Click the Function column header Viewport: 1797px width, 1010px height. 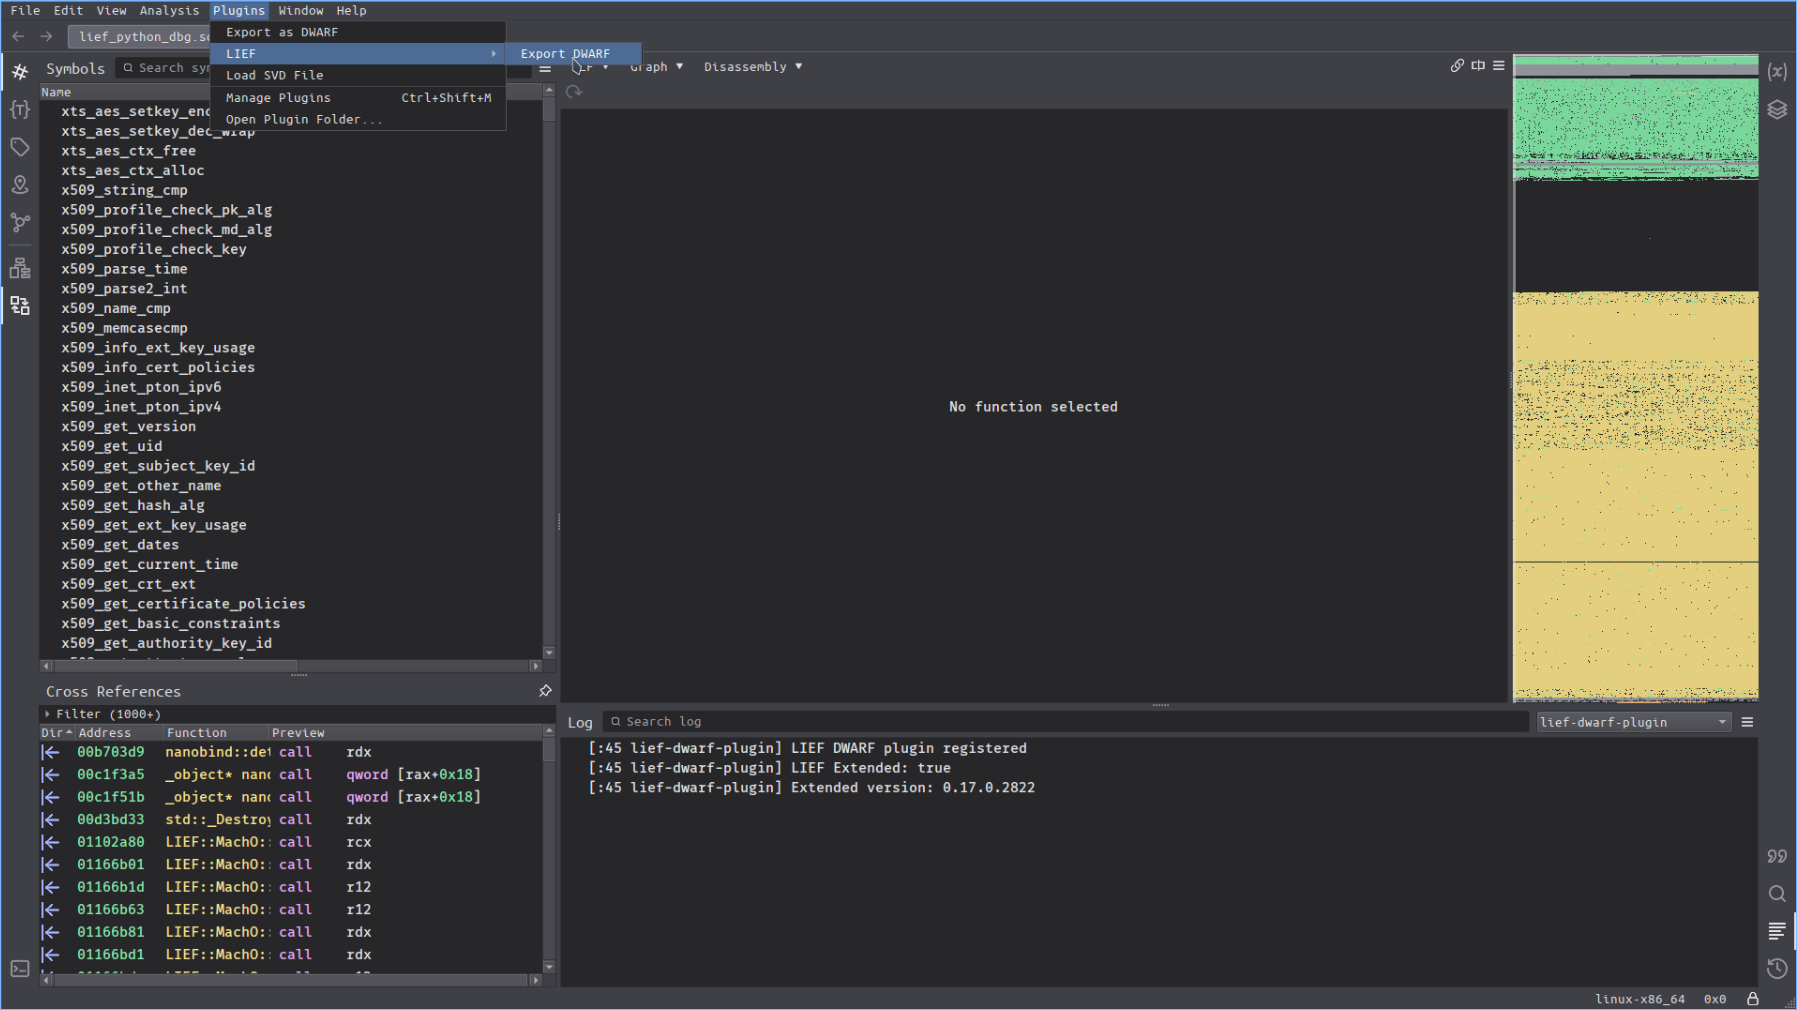pyautogui.click(x=216, y=733)
